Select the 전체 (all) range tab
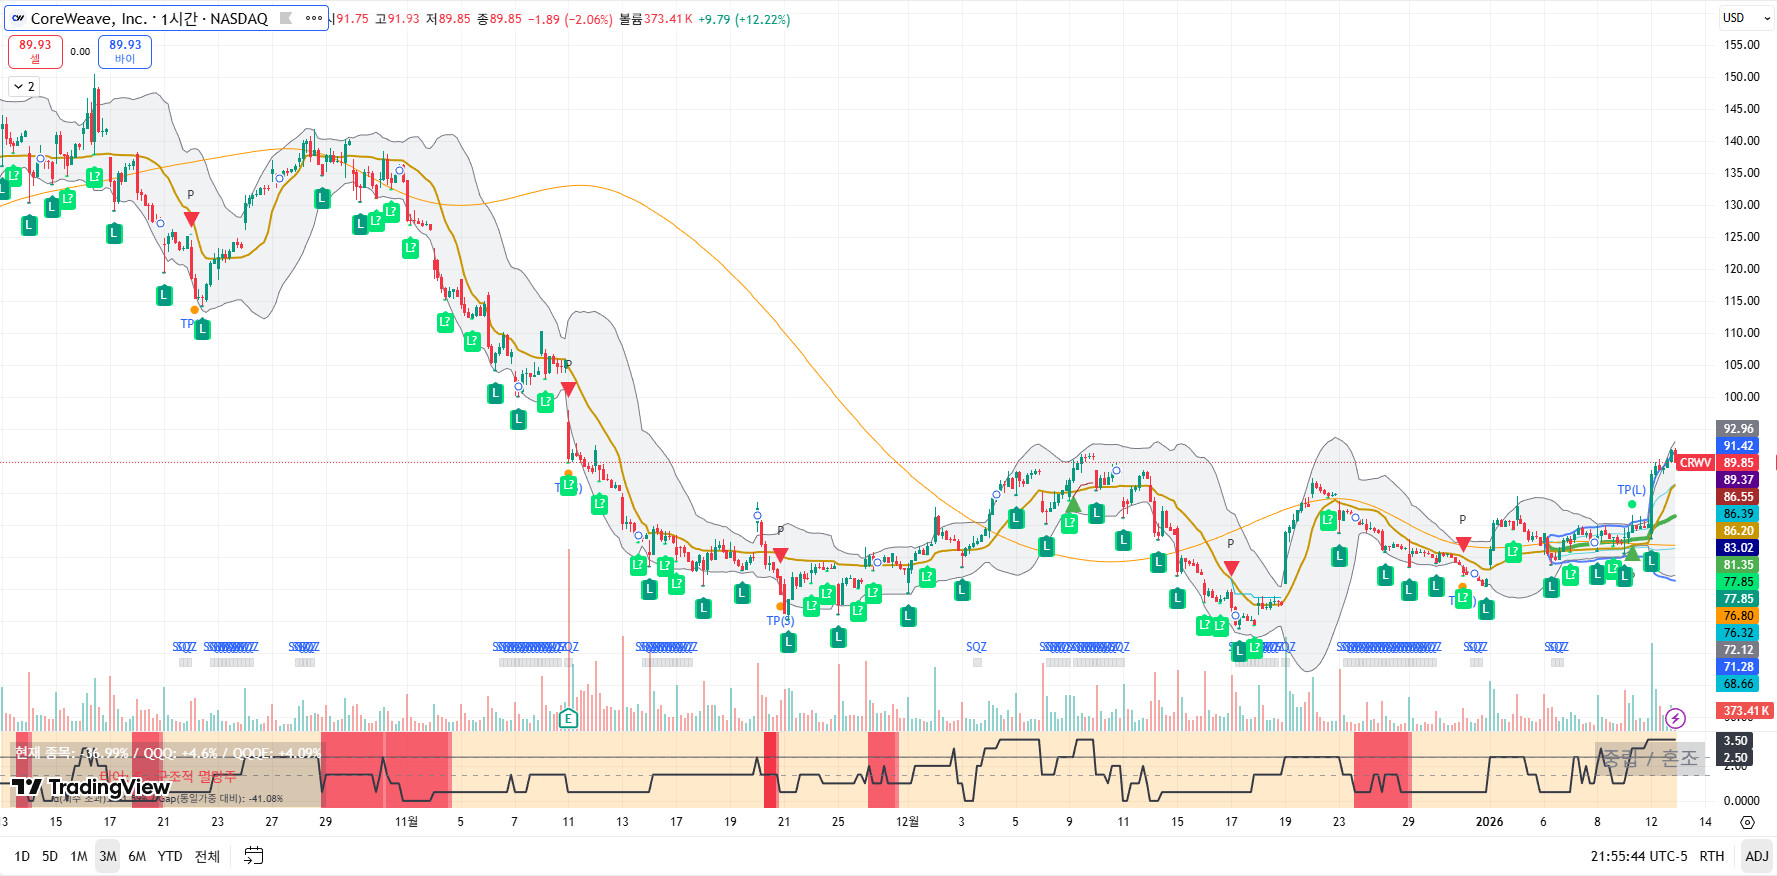This screenshot has height=876, width=1777. click(x=207, y=856)
